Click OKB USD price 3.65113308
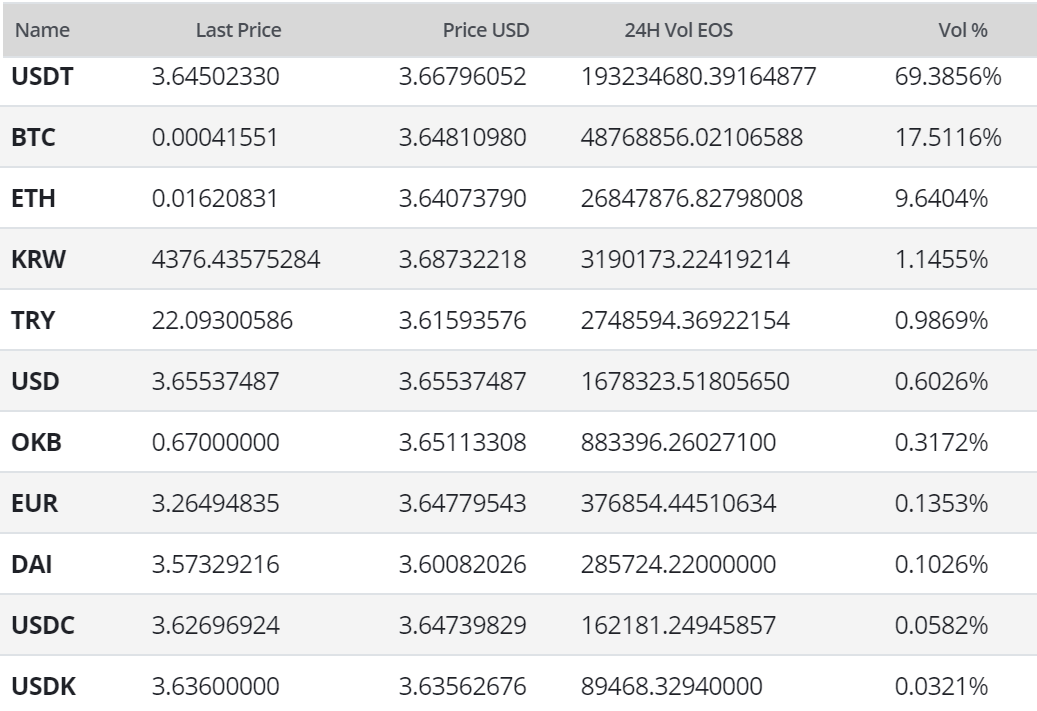Viewport: 1037px width, 711px height. (462, 442)
